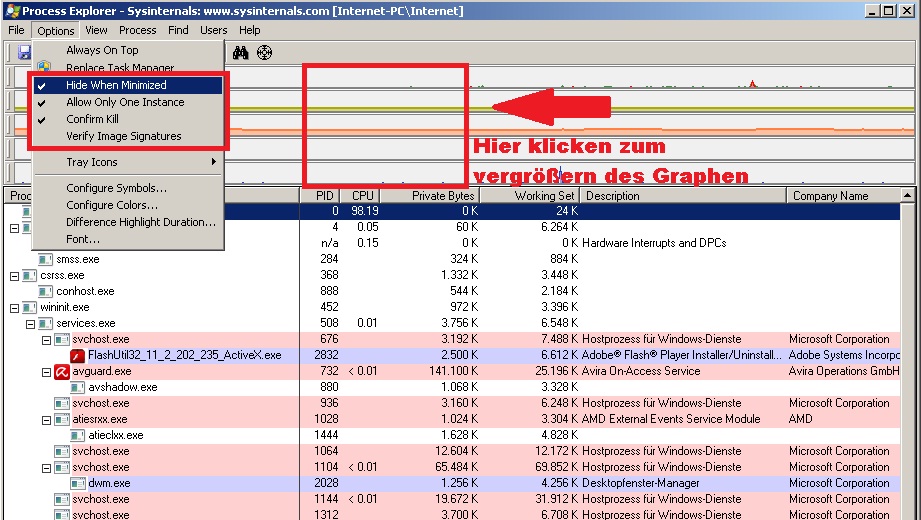The width and height of the screenshot is (921, 520).
Task: Sort by Company Name column header
Action: click(843, 196)
